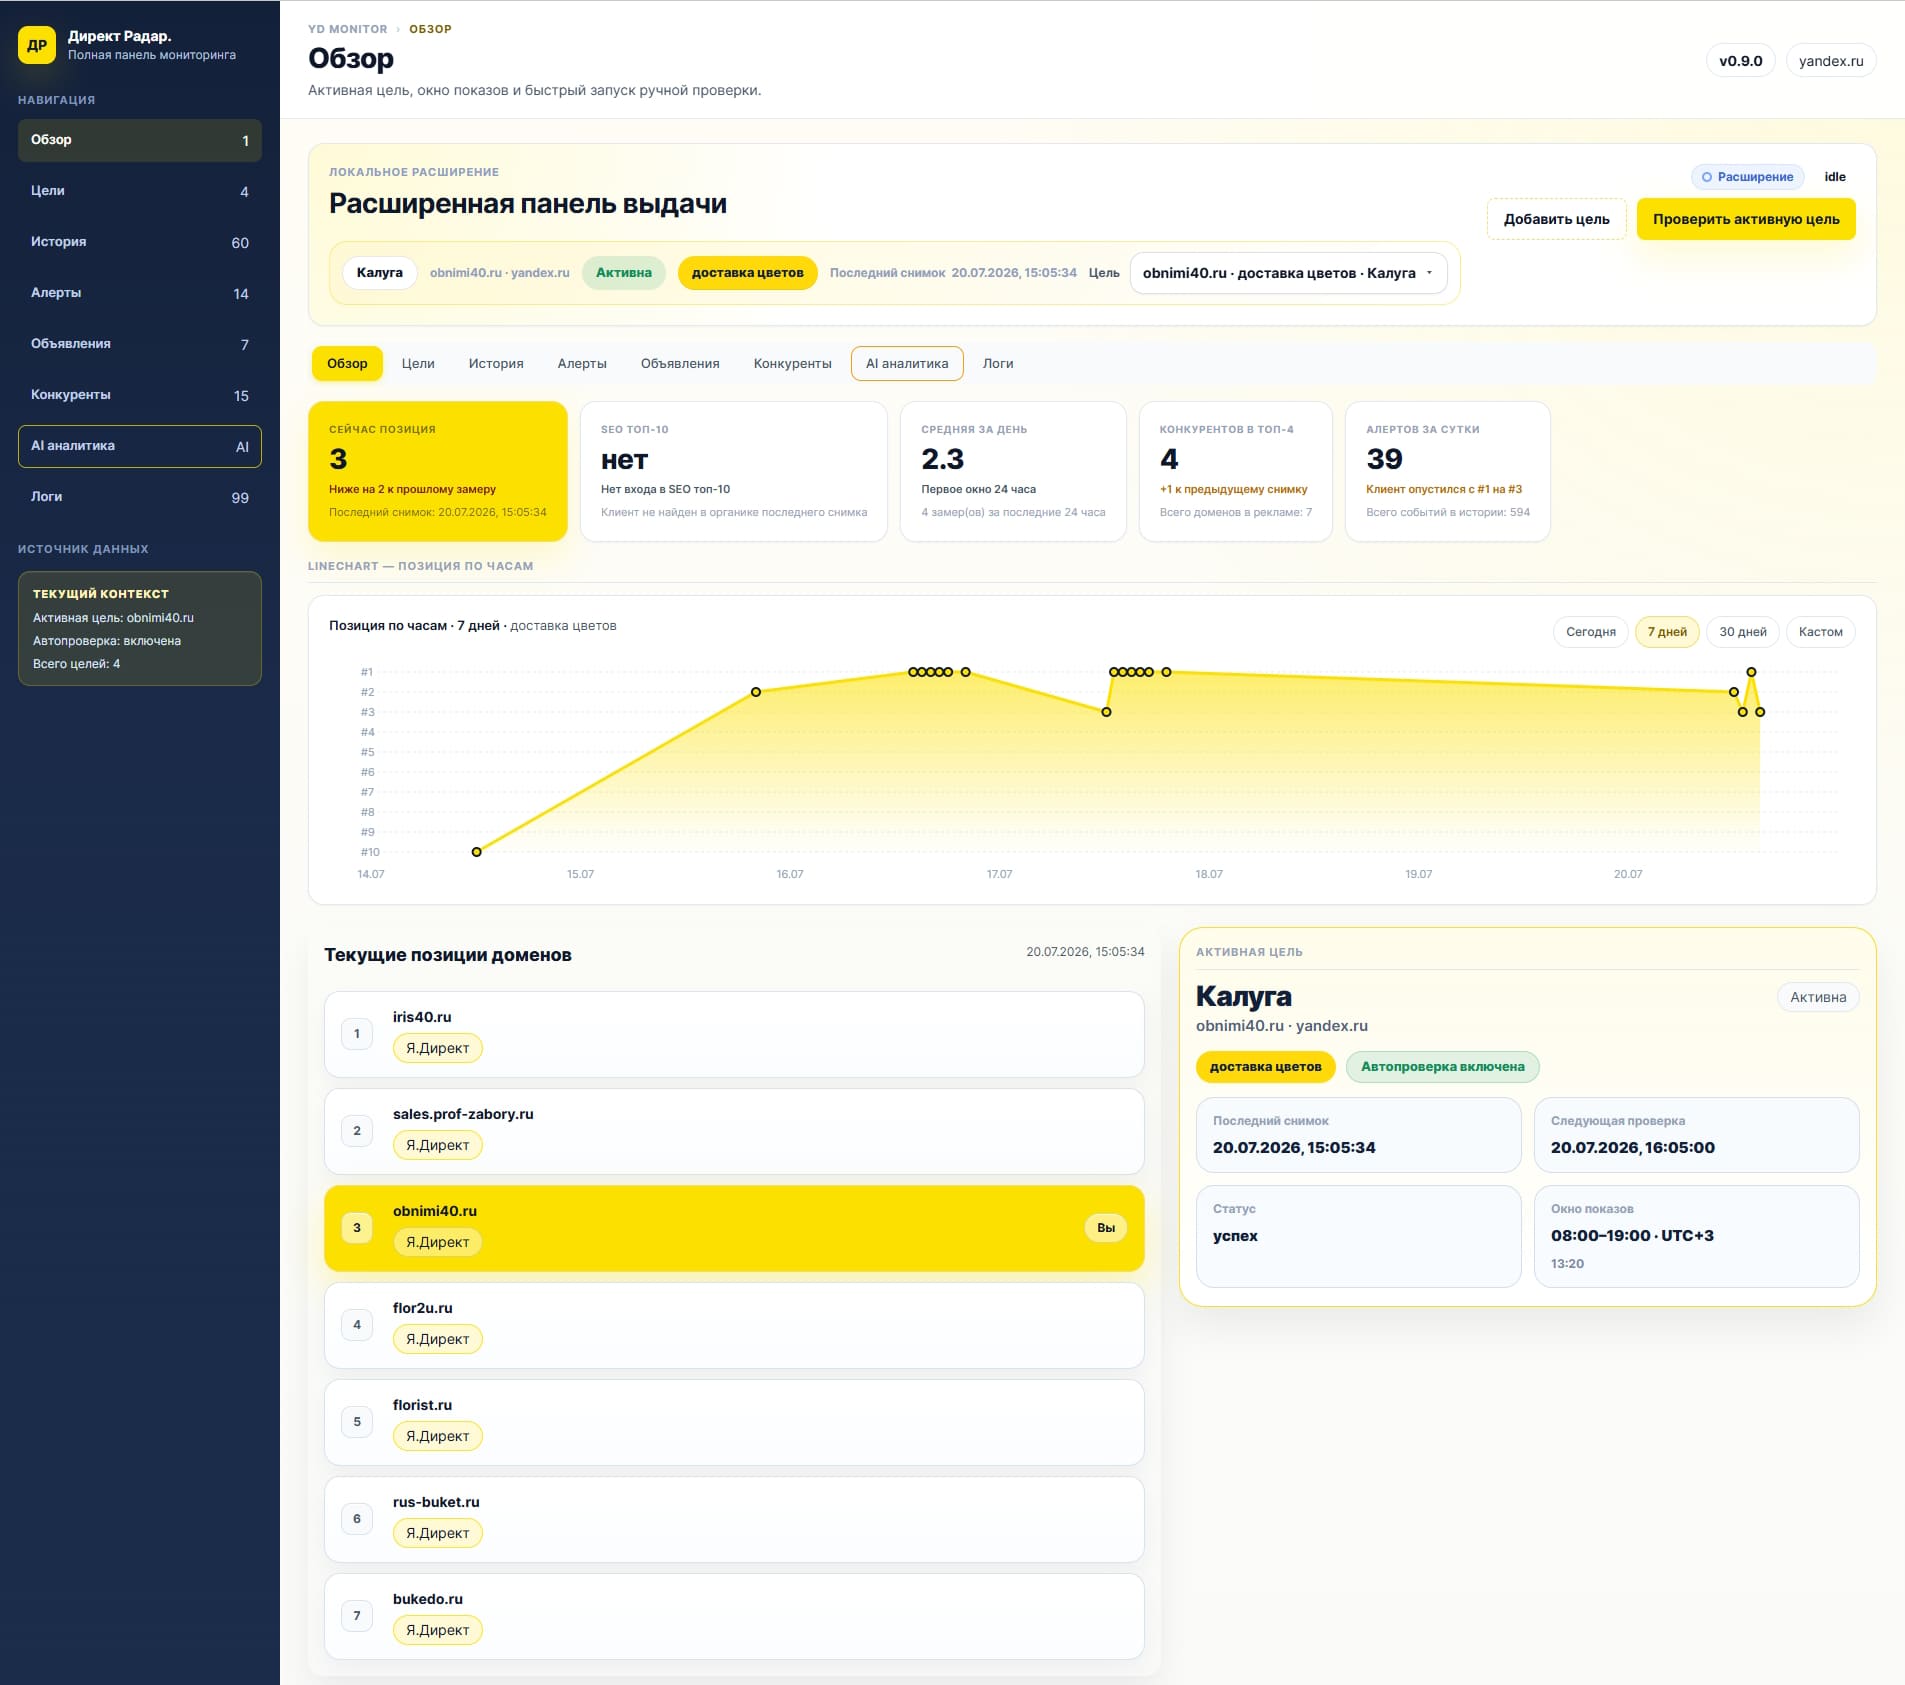Click the sales.prof-zabory.ru domain row
Image resolution: width=1905 pixels, height=1685 pixels.
(x=734, y=1131)
